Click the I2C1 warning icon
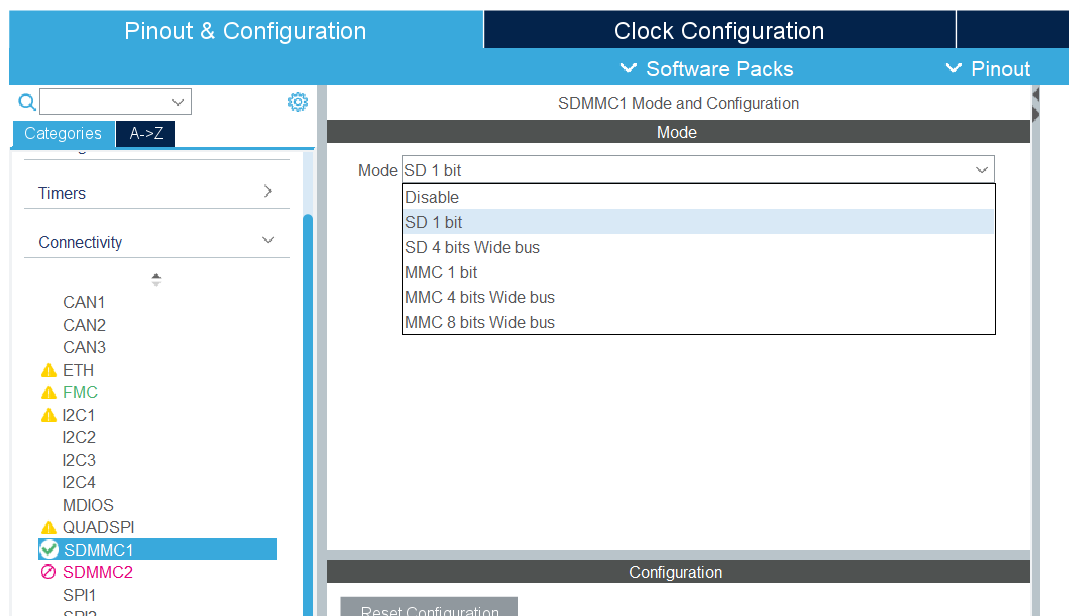1069x616 pixels. [49, 416]
